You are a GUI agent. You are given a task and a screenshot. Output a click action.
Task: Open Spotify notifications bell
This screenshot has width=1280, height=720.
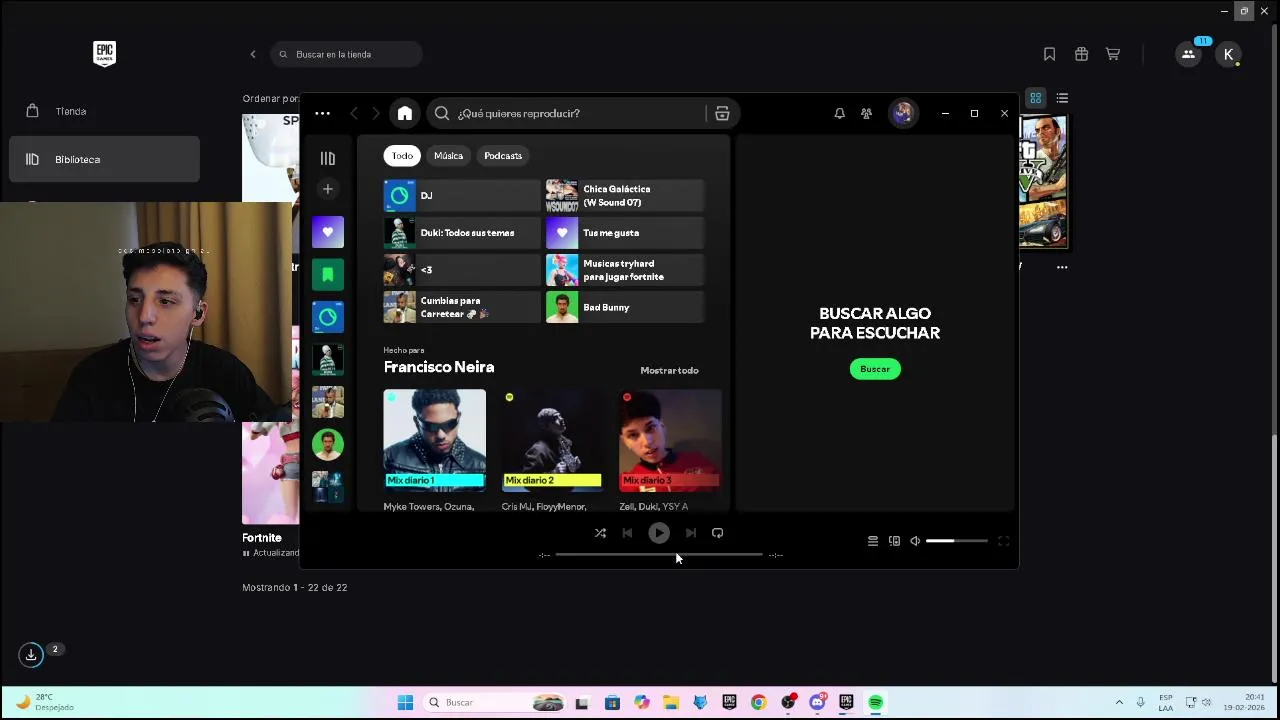pyautogui.click(x=839, y=113)
